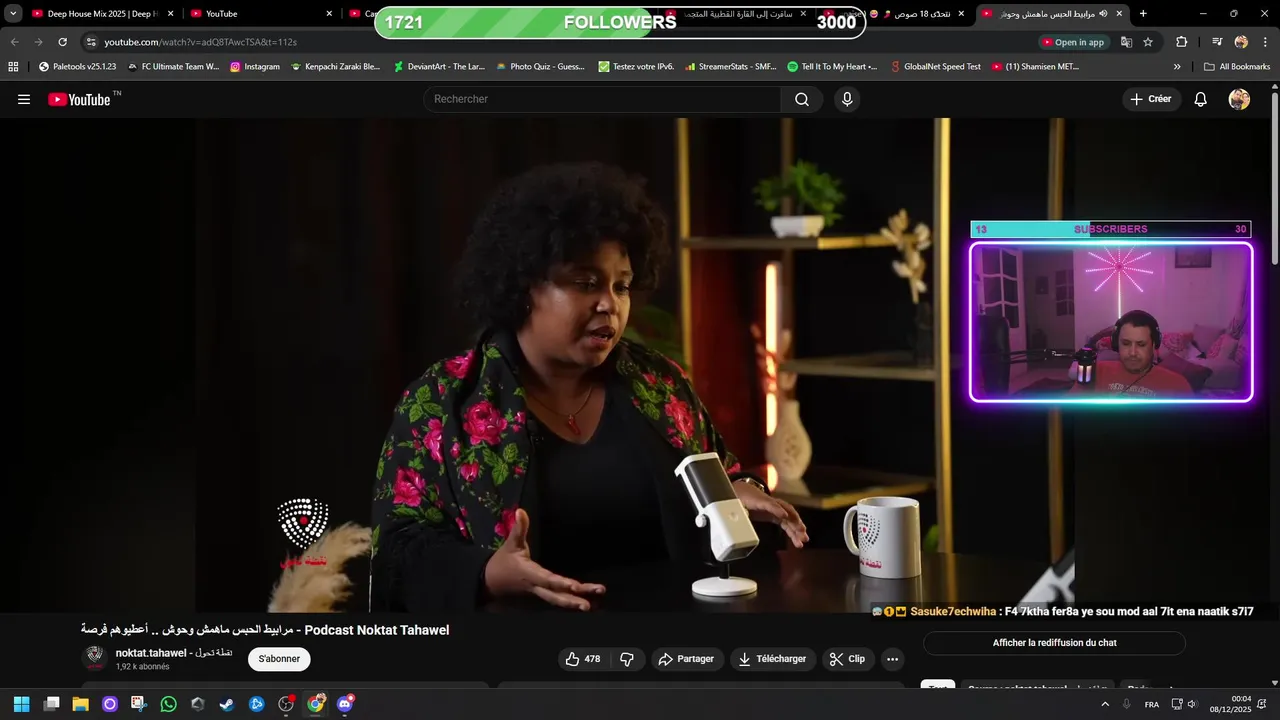Click the Rechercher search field
Viewport: 1280px width, 720px height.
tap(602, 99)
